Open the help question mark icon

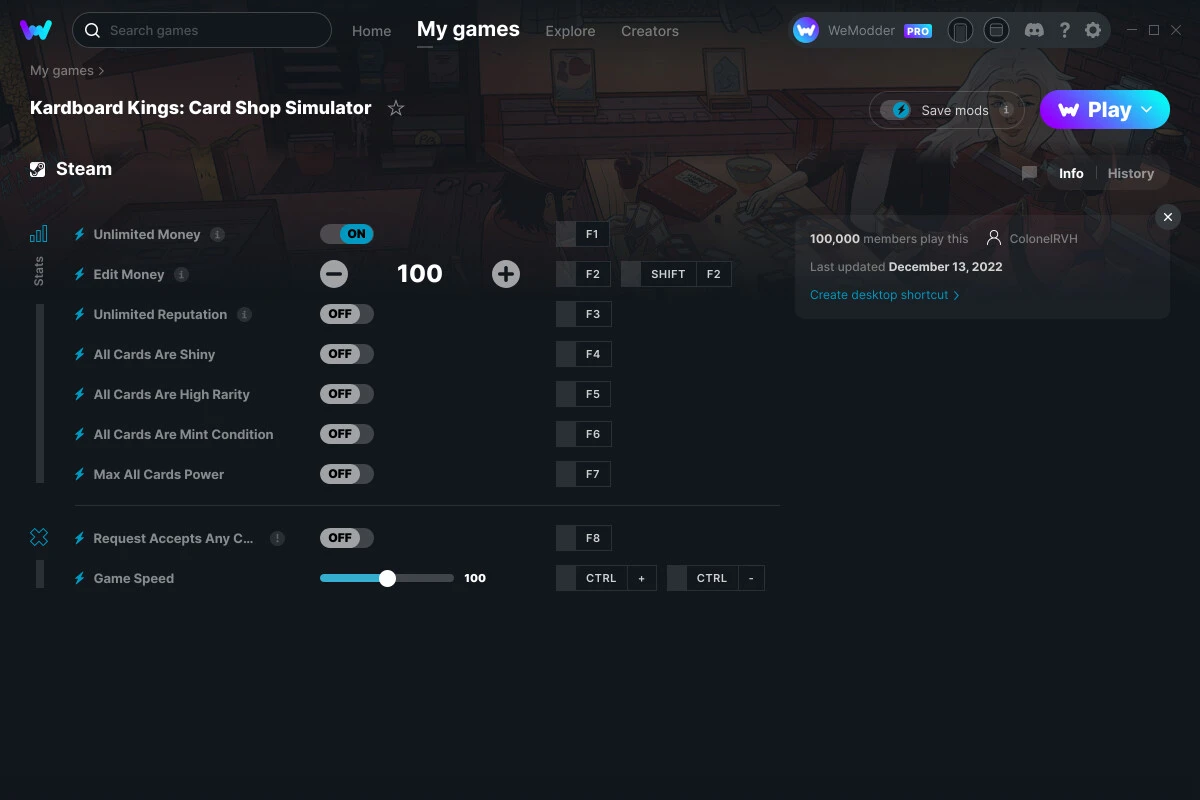pyautogui.click(x=1064, y=30)
